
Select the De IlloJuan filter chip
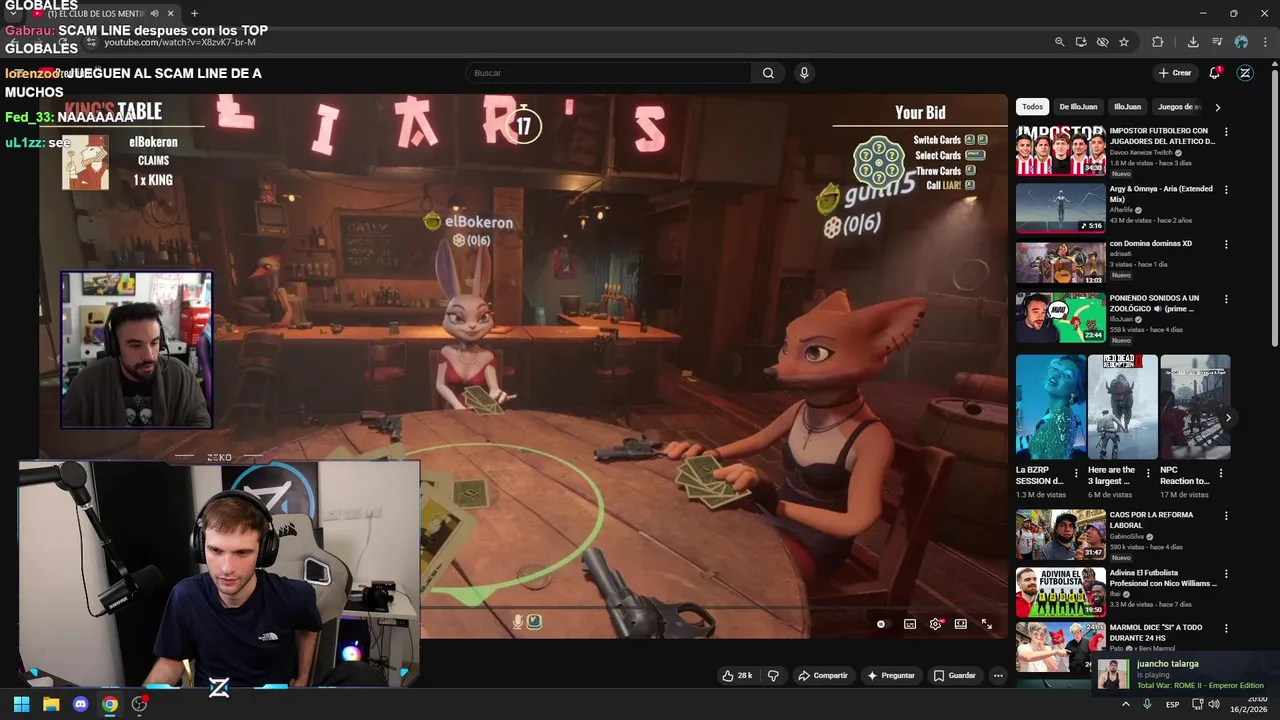coord(1078,107)
